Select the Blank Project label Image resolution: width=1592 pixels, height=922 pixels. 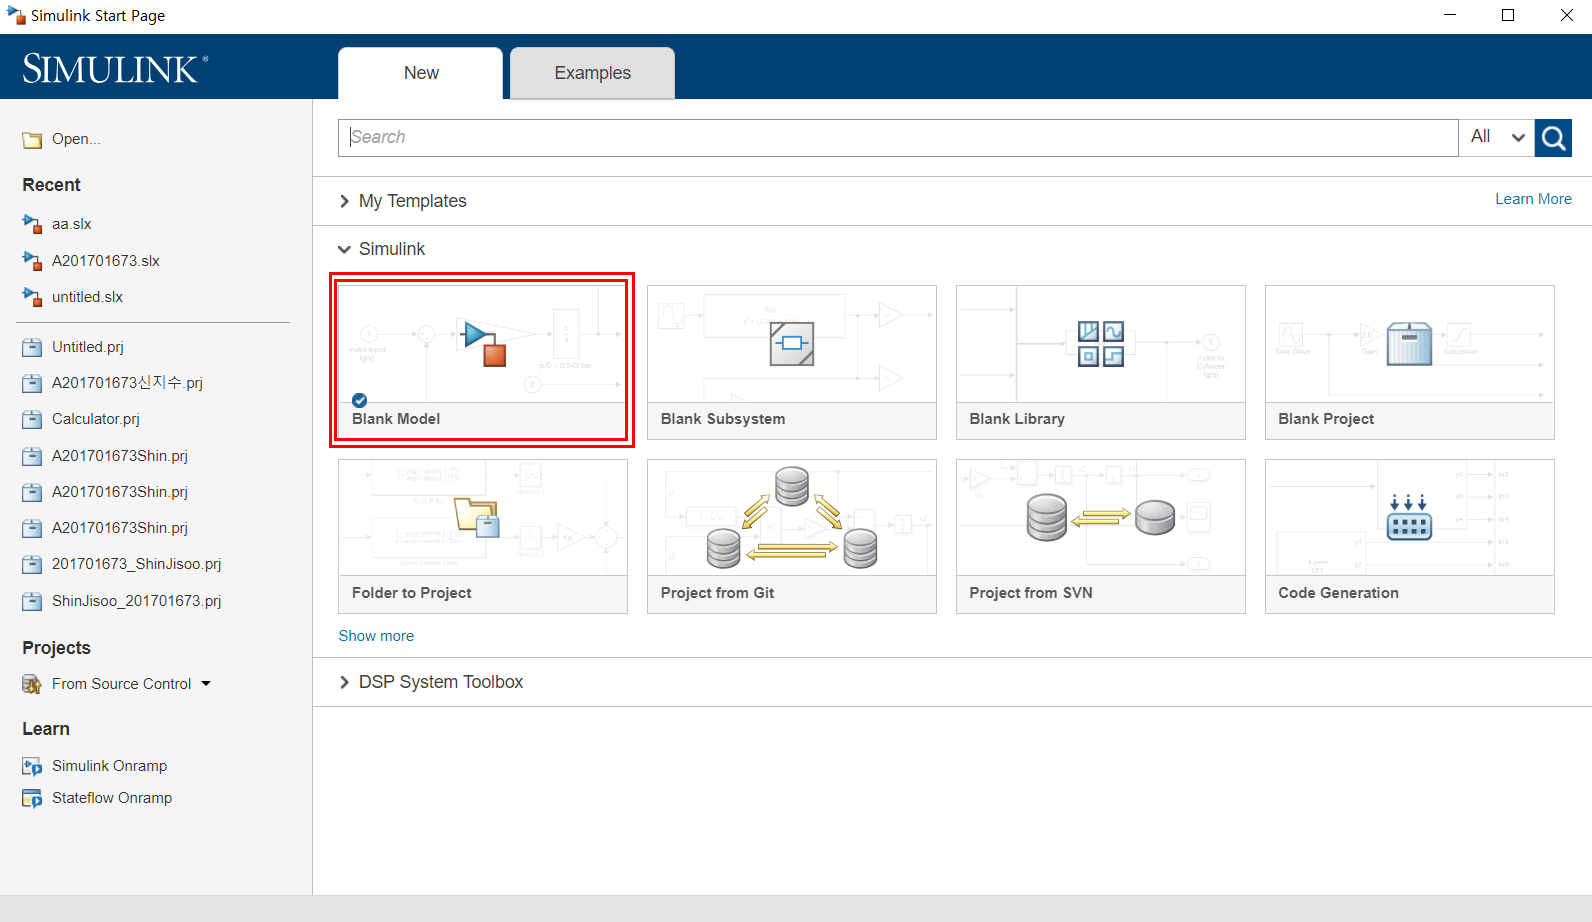pyautogui.click(x=1326, y=419)
